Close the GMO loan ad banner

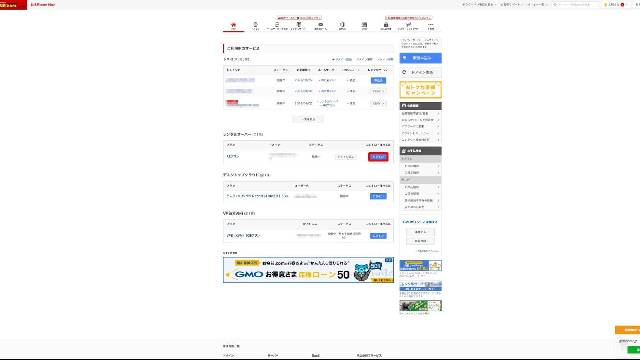[389, 260]
